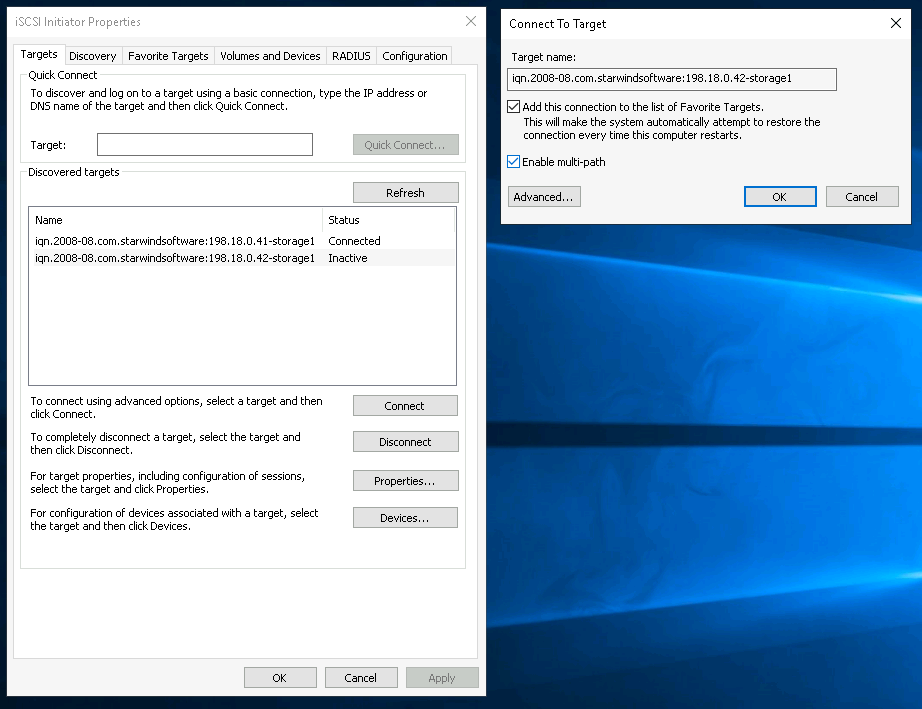Close the iSCSI Initiator Properties window

point(471,22)
